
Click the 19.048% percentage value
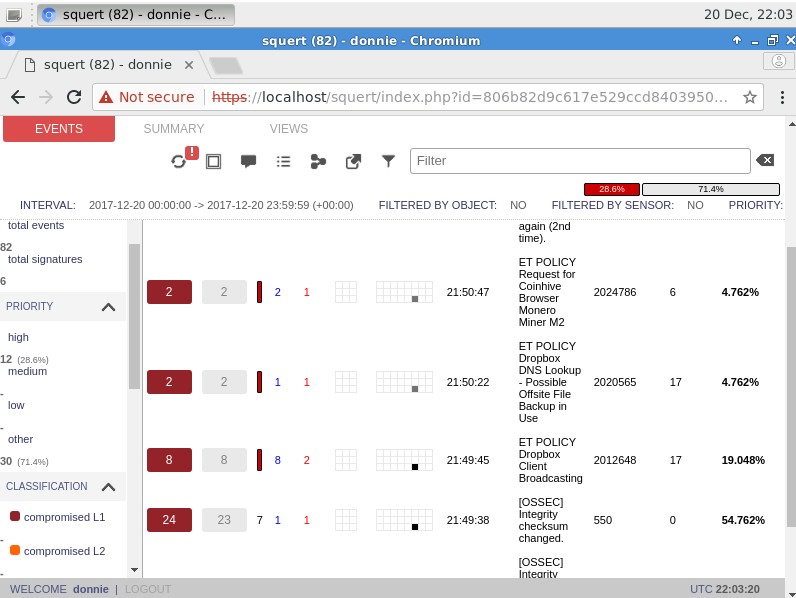(x=743, y=460)
